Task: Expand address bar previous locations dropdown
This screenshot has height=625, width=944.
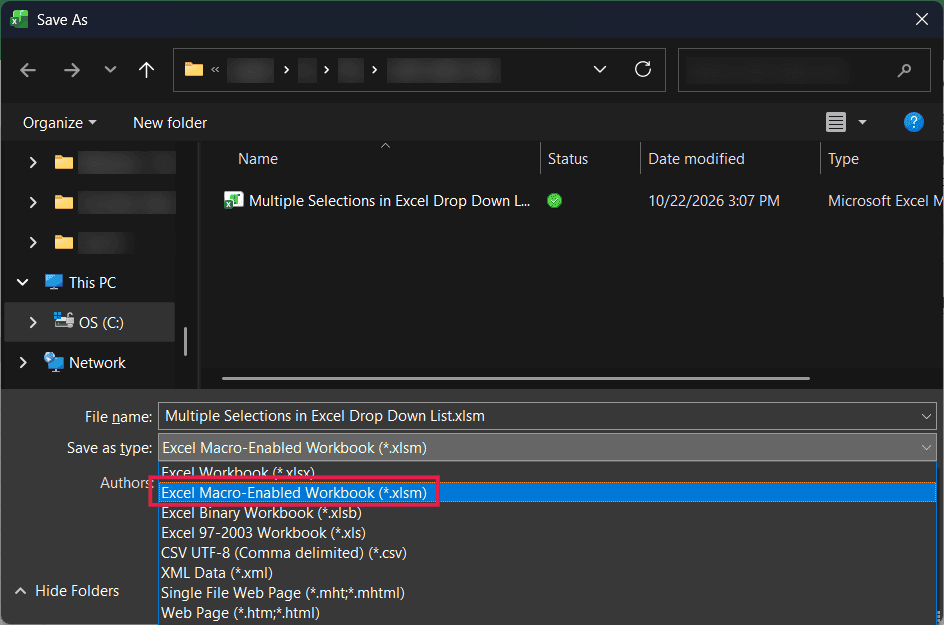Action: click(x=600, y=69)
